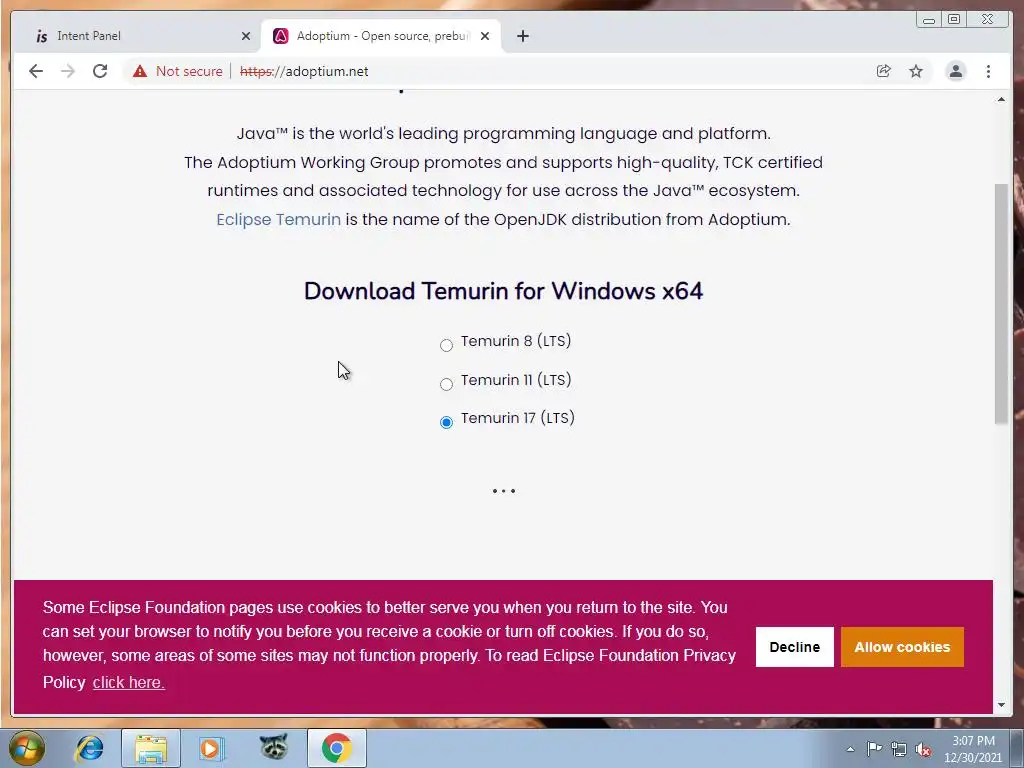Screen dimensions: 1024x768
Task: Open the Not secure site warning
Action: [178, 71]
